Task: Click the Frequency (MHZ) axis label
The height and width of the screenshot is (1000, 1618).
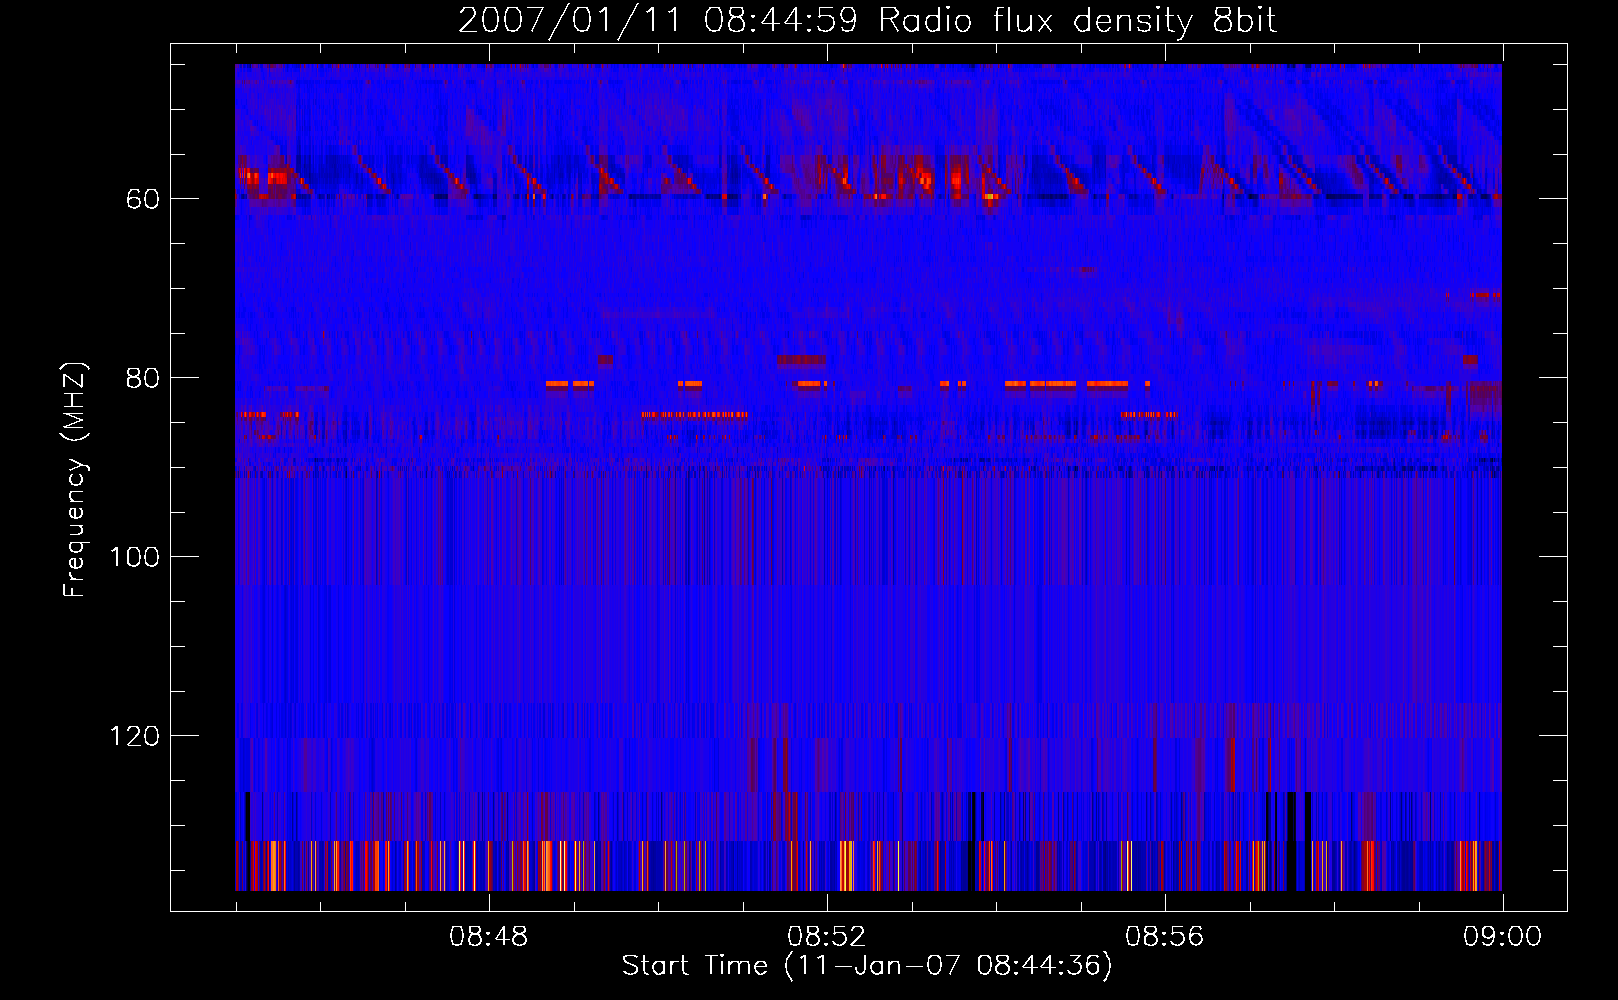Action: point(75,480)
